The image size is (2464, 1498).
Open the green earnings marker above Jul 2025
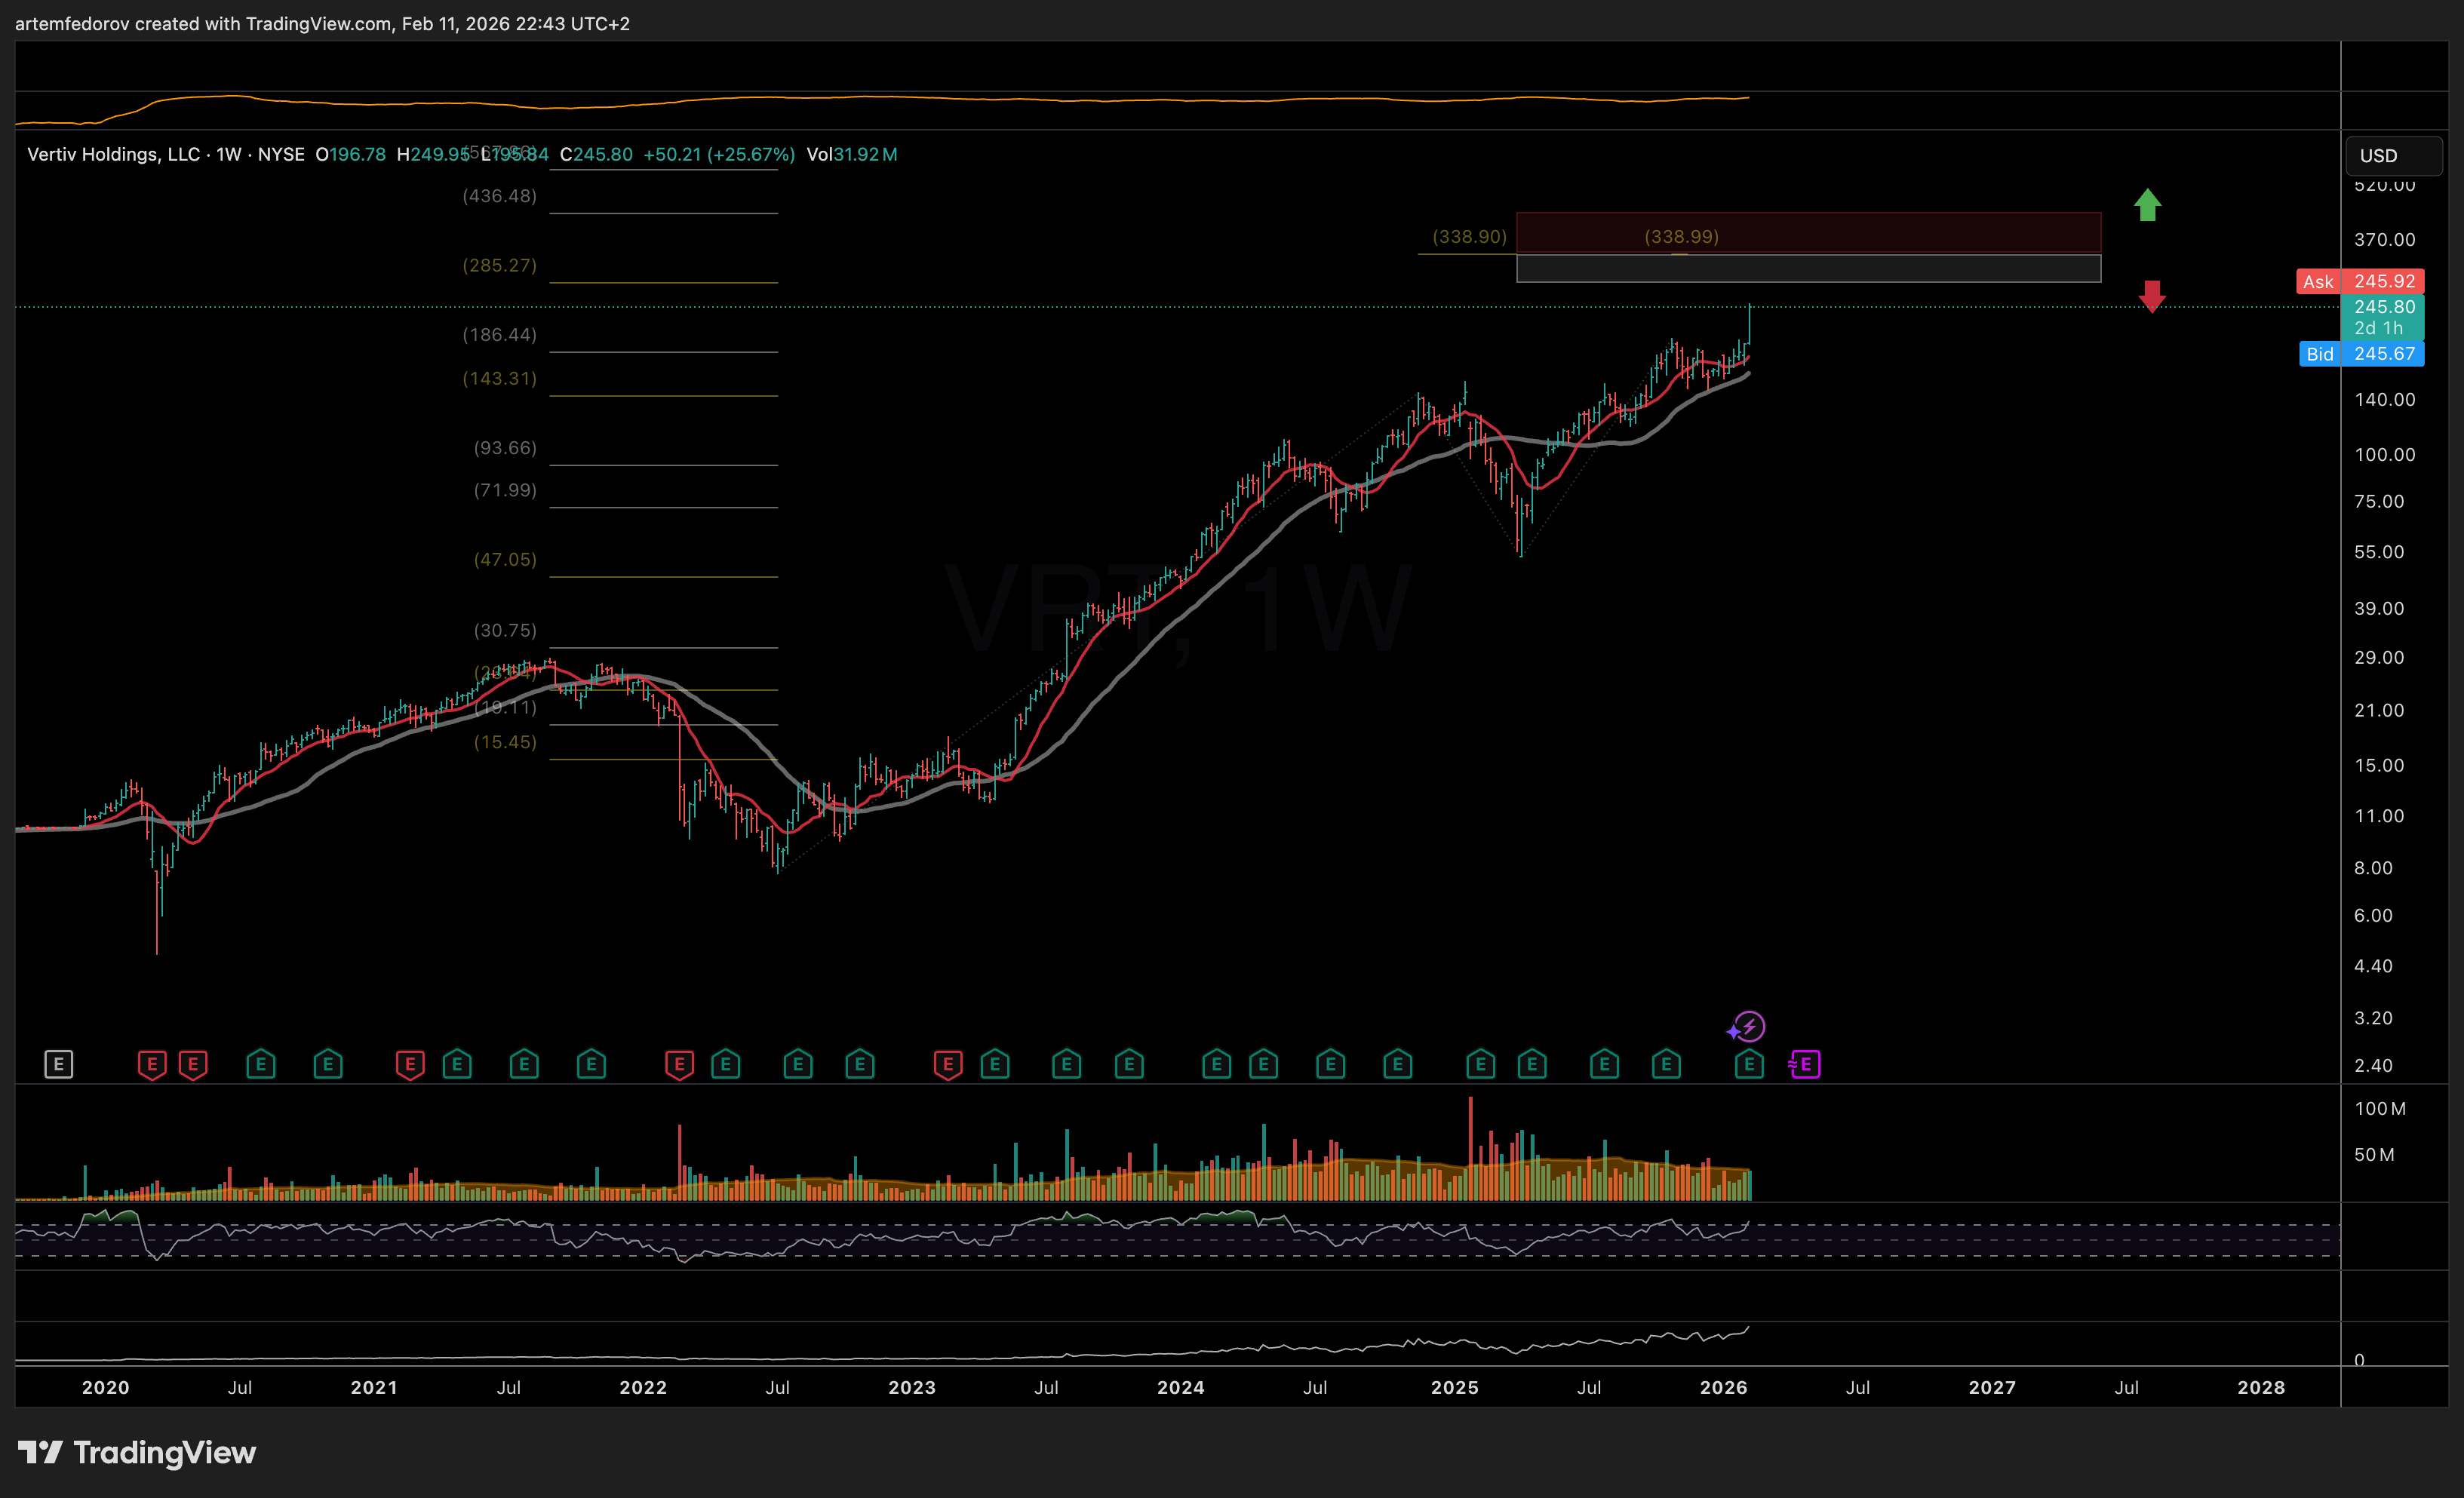tap(1605, 1064)
